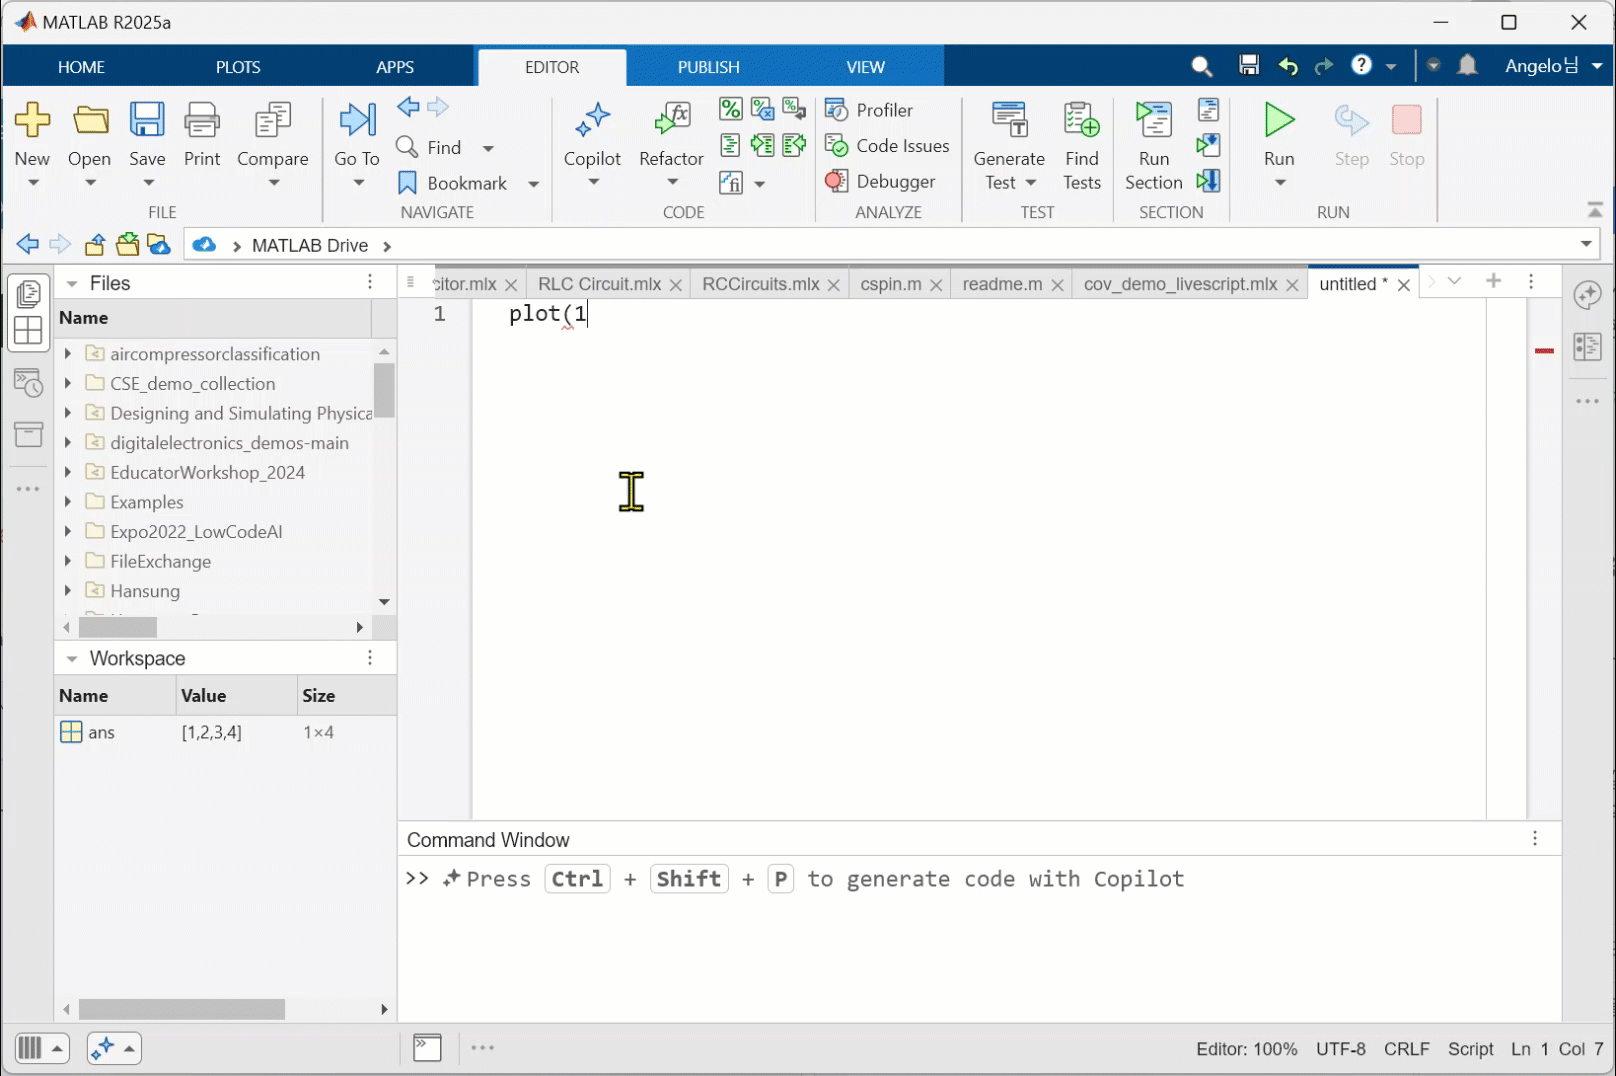The width and height of the screenshot is (1616, 1076).
Task: Click the Open folder icon in the ribbon
Action: click(90, 120)
